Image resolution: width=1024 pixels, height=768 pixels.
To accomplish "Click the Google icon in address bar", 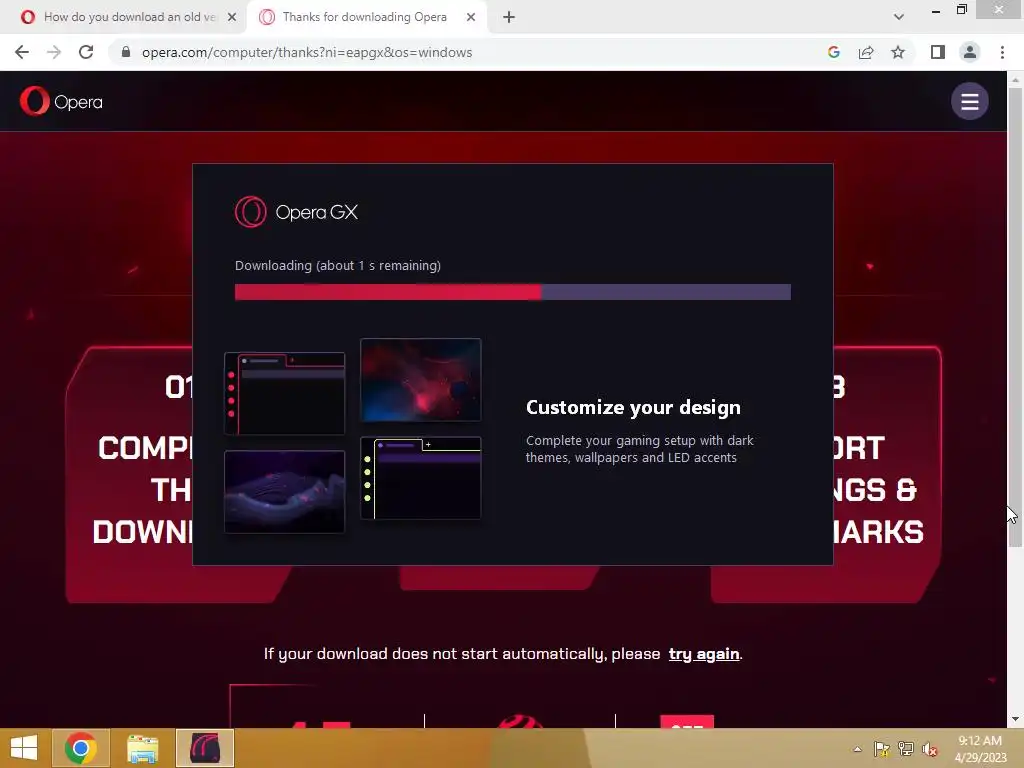I will point(833,52).
